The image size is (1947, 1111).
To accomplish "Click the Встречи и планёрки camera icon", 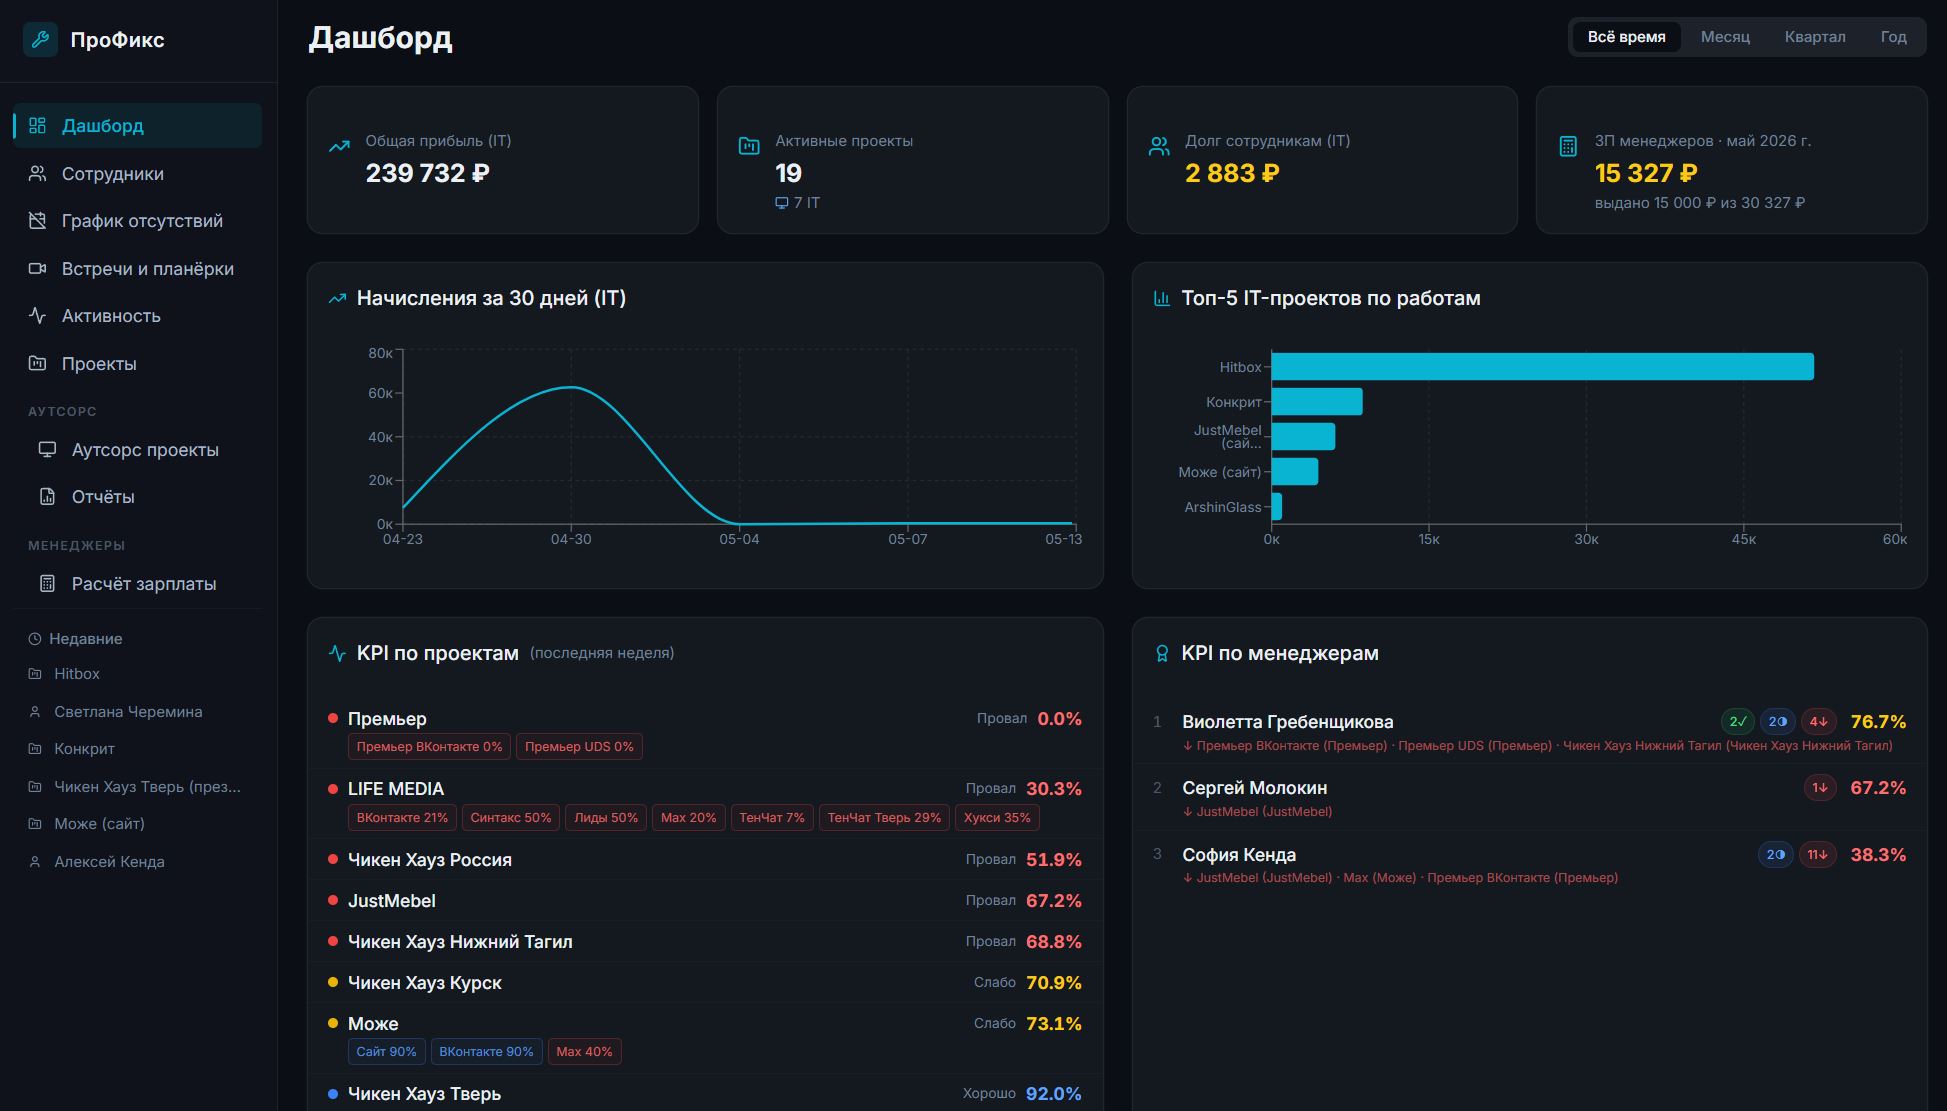I will tap(37, 269).
